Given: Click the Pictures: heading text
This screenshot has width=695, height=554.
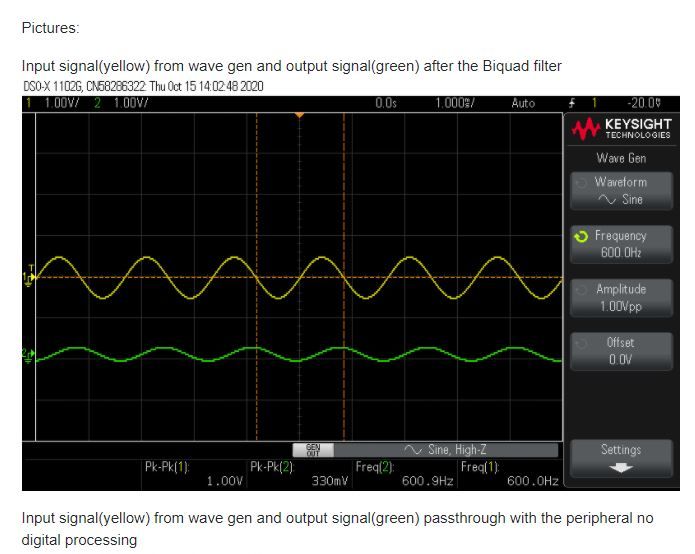Looking at the screenshot, I should [x=51, y=28].
